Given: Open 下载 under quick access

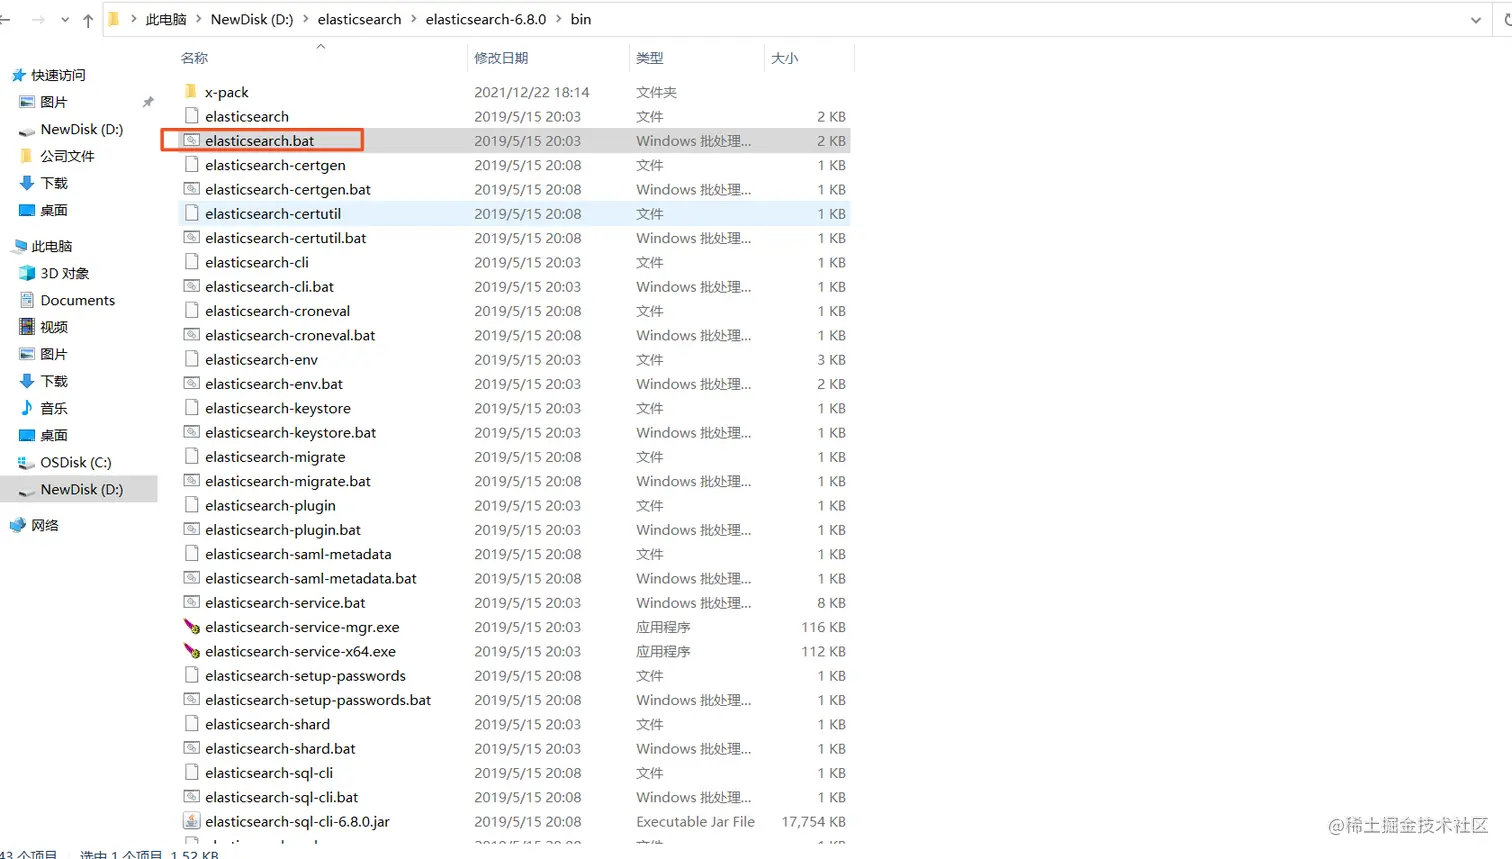Looking at the screenshot, I should click(x=54, y=183).
